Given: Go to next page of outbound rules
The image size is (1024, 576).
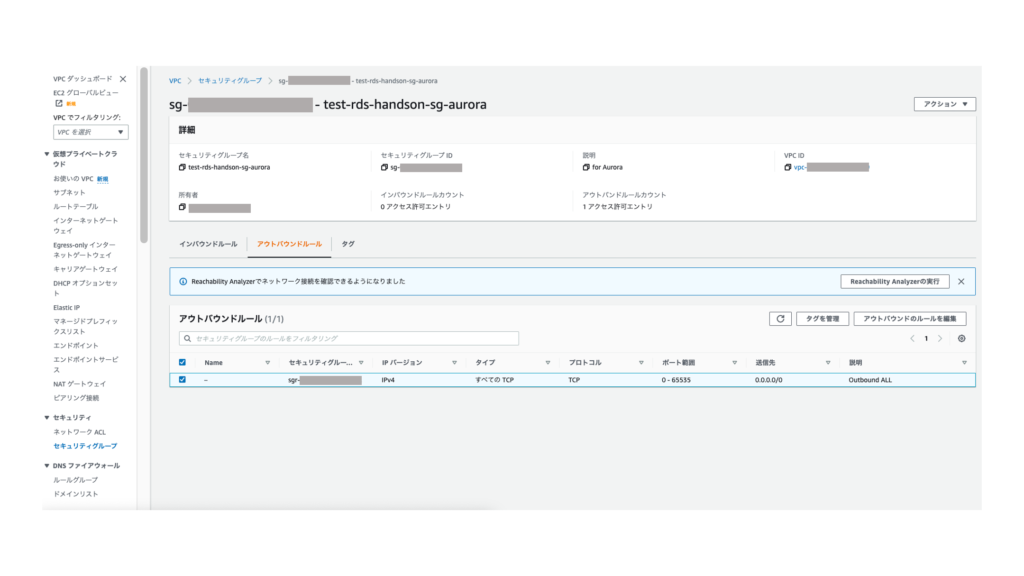Looking at the screenshot, I should 940,339.
